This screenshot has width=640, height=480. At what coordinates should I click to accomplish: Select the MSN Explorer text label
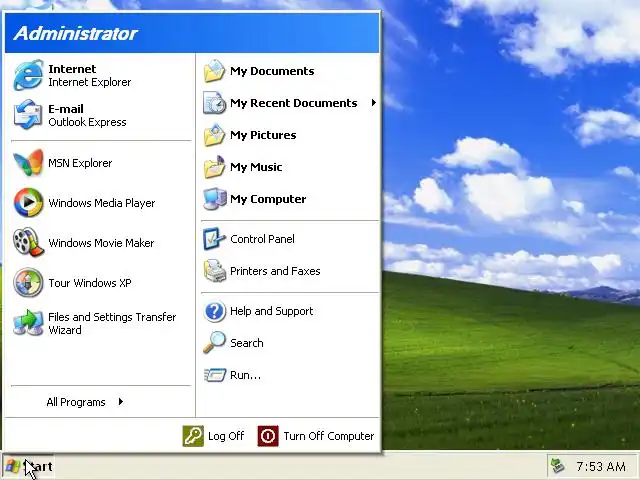point(80,163)
